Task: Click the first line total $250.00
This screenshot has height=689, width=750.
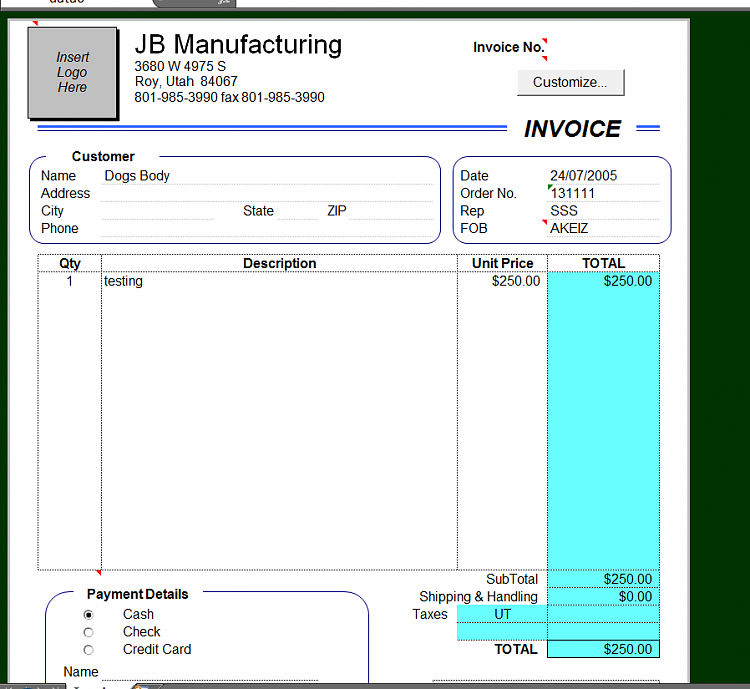Action: [x=604, y=281]
